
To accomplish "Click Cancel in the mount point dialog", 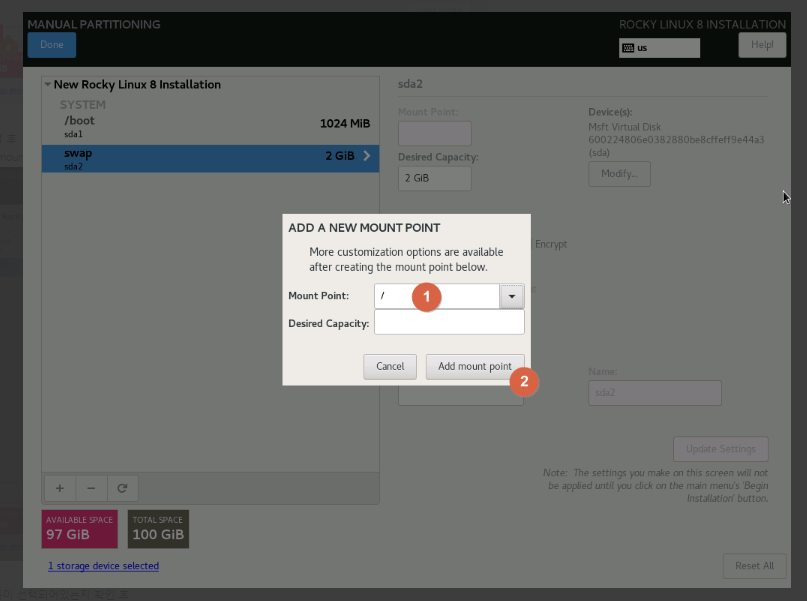I will (390, 366).
